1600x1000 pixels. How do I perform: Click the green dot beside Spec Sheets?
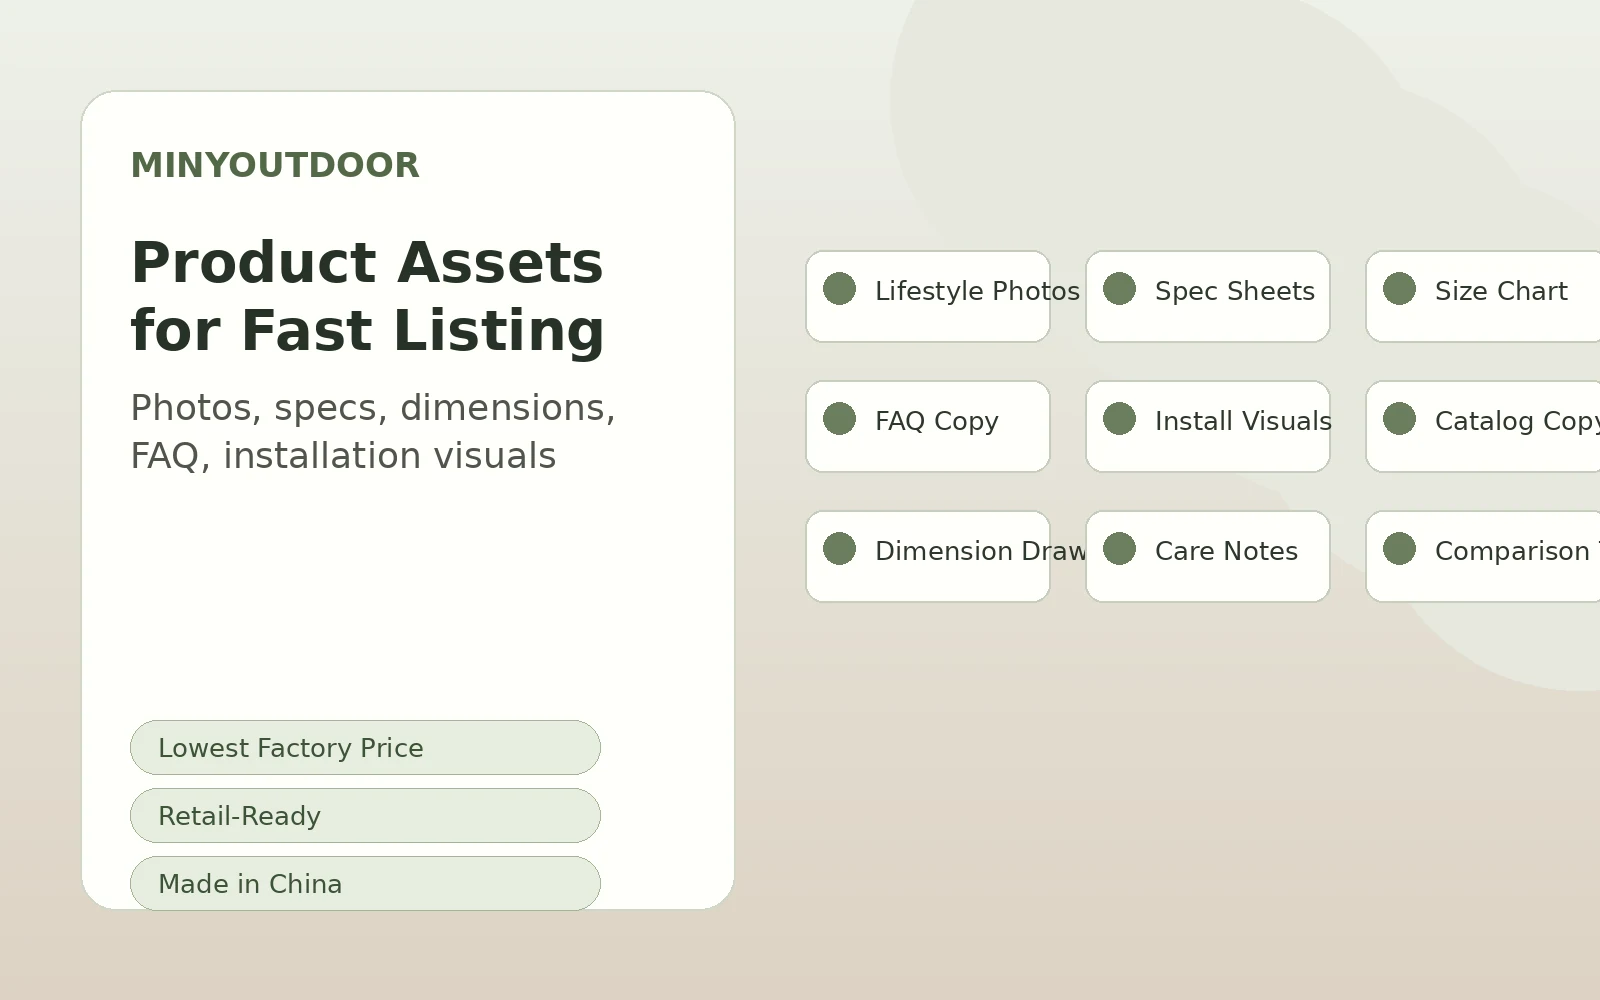click(1119, 289)
